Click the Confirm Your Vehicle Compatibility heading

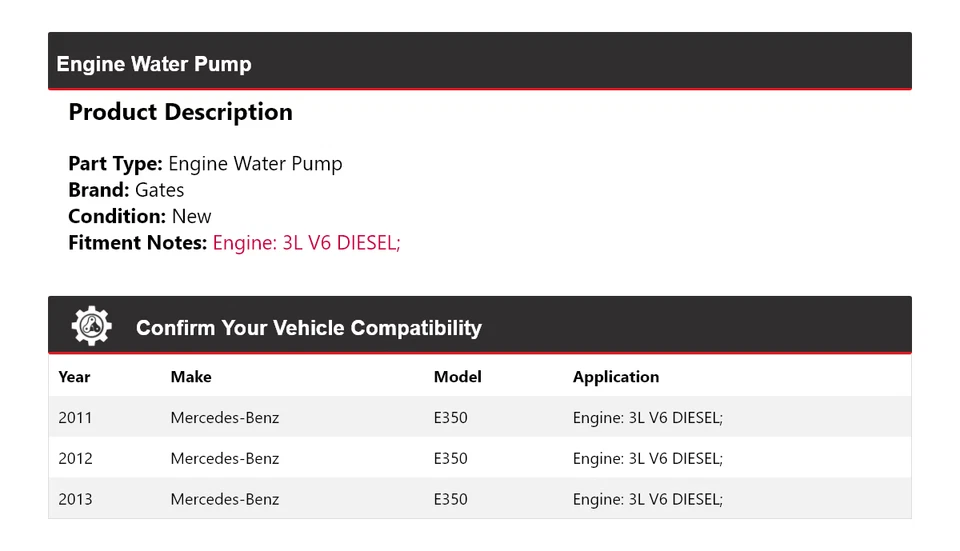click(x=309, y=328)
